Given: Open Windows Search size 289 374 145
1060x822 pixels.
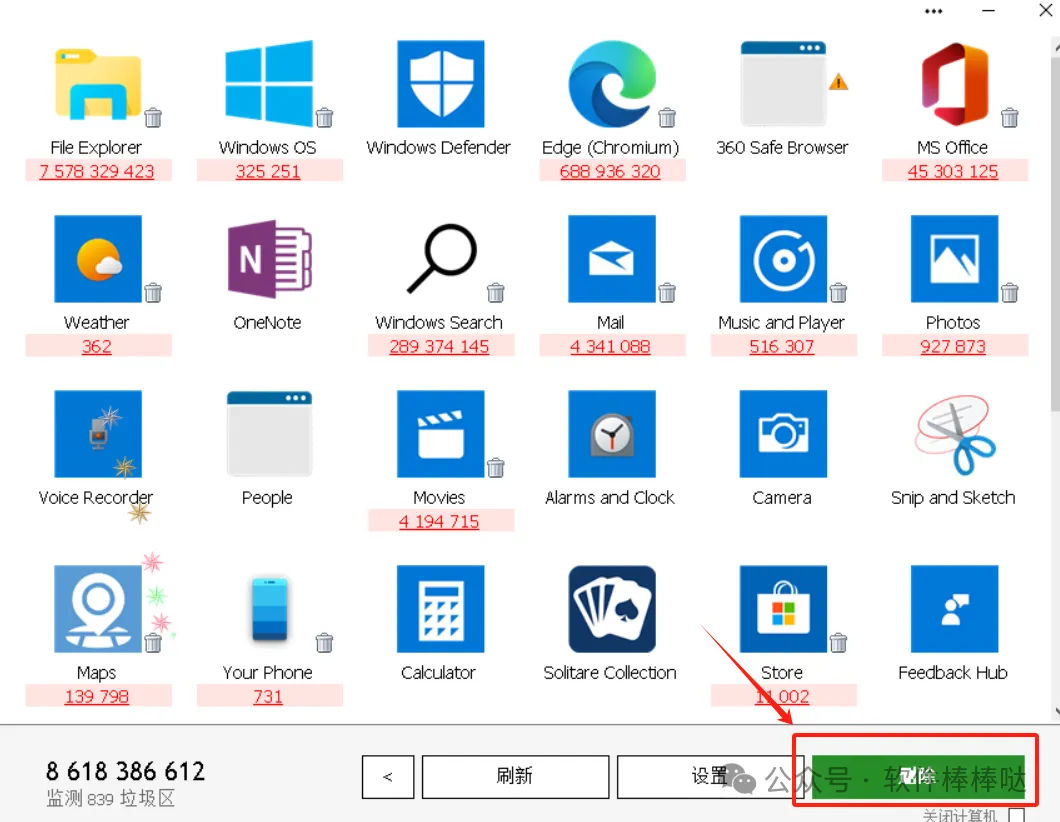Looking at the screenshot, I should (439, 347).
